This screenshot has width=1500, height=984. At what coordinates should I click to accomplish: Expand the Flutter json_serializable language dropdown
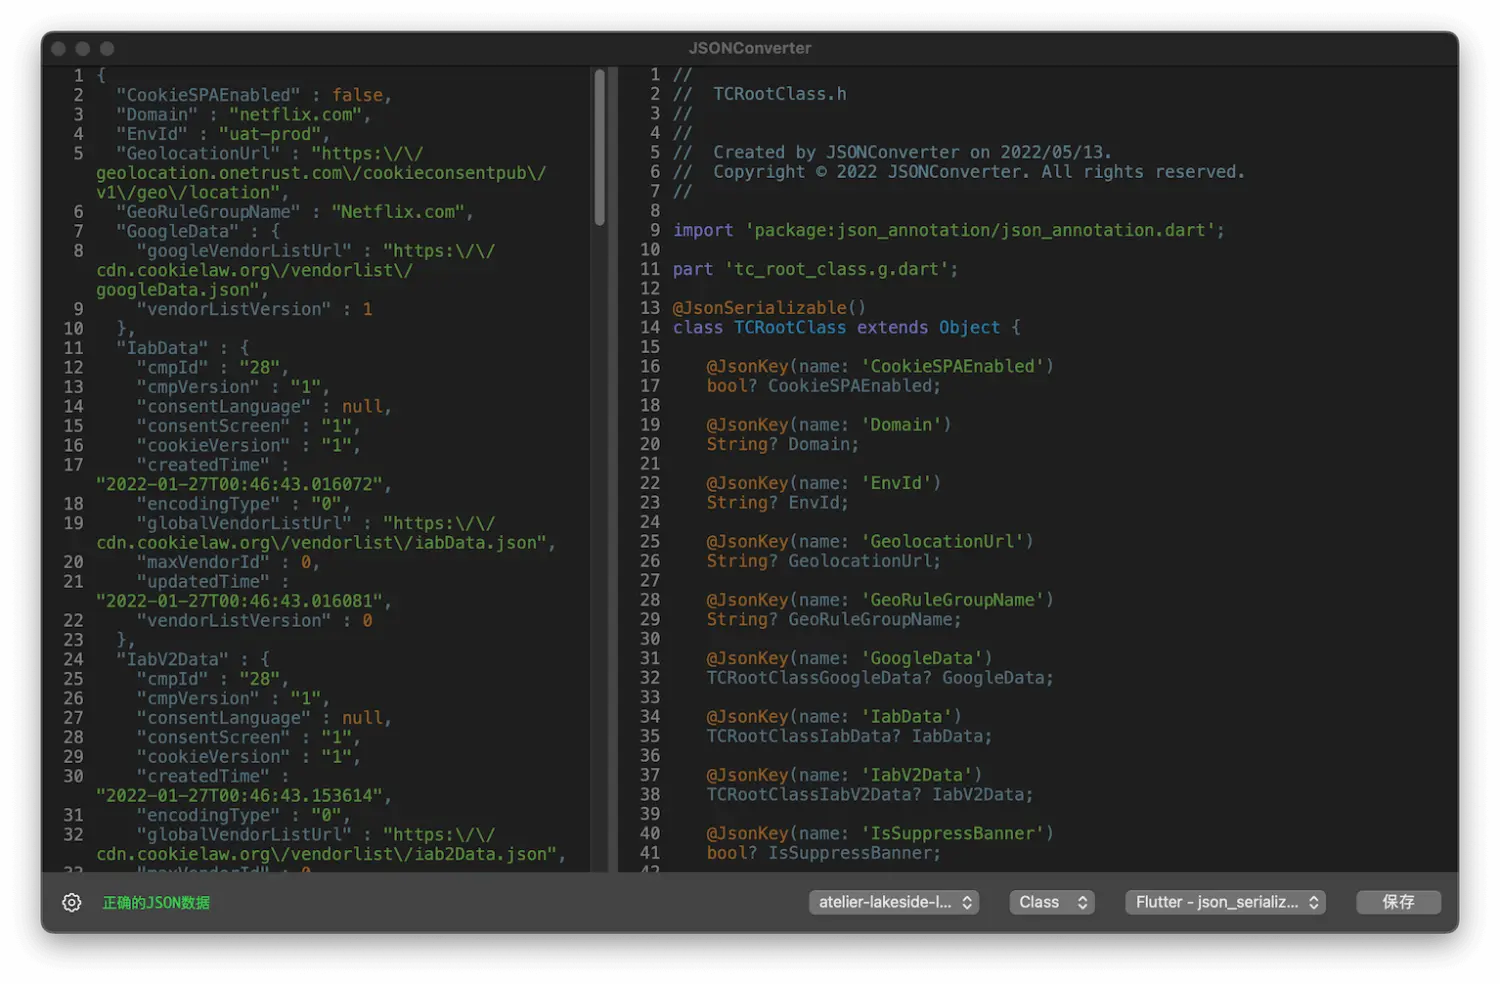[1225, 902]
